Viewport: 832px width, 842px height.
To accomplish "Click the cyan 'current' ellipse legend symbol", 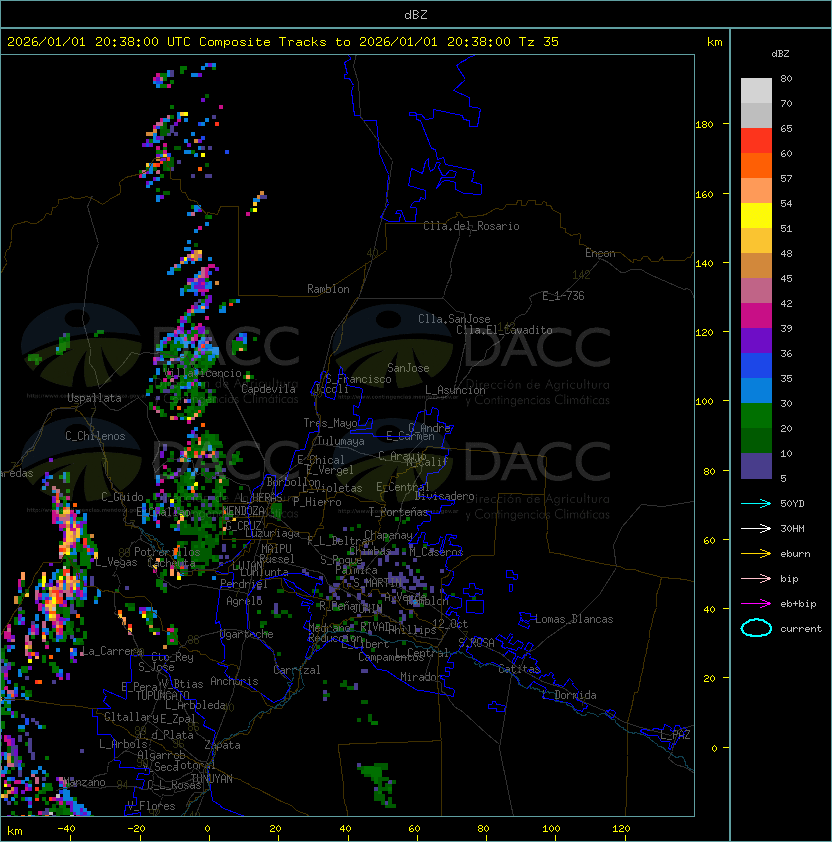I will [x=756, y=628].
